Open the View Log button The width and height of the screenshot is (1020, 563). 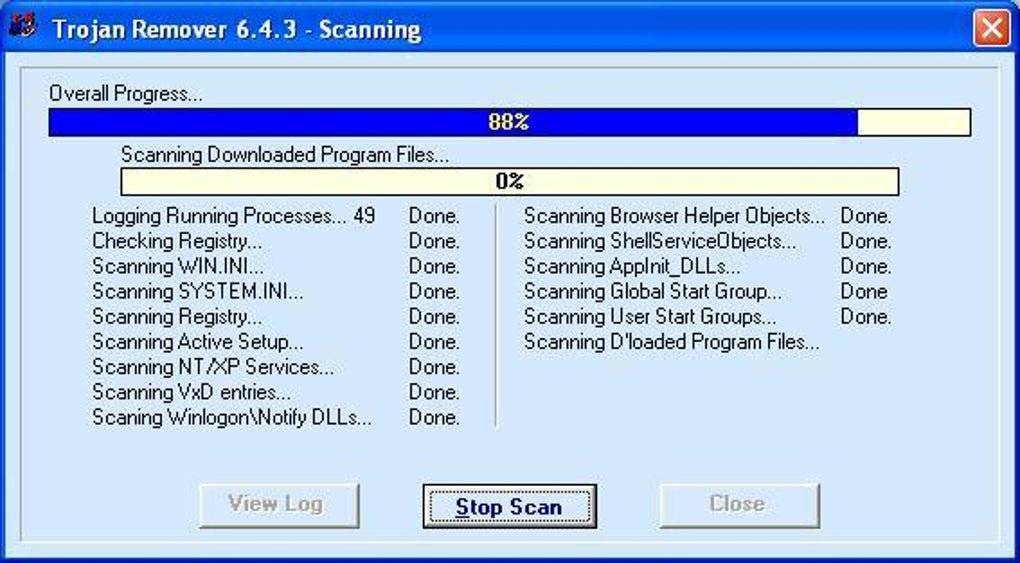[278, 504]
